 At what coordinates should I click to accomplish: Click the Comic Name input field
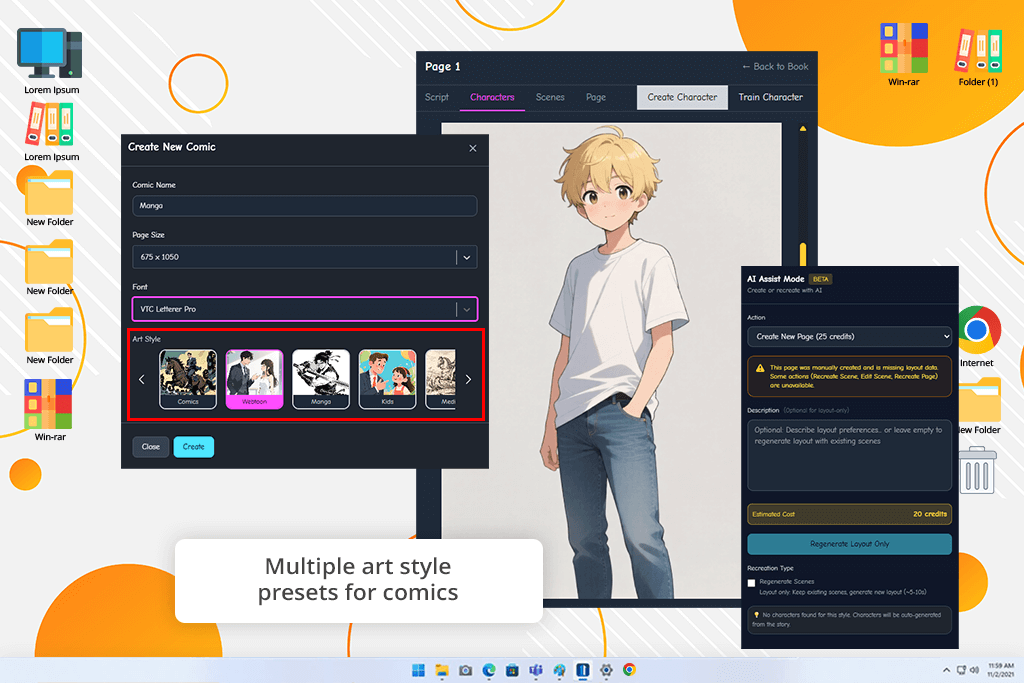tap(304, 206)
